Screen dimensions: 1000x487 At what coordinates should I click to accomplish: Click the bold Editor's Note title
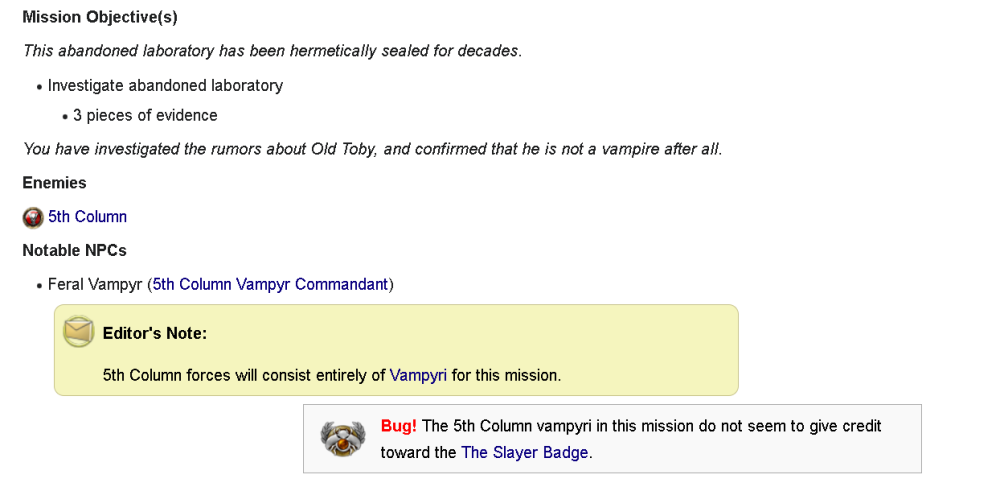[155, 333]
